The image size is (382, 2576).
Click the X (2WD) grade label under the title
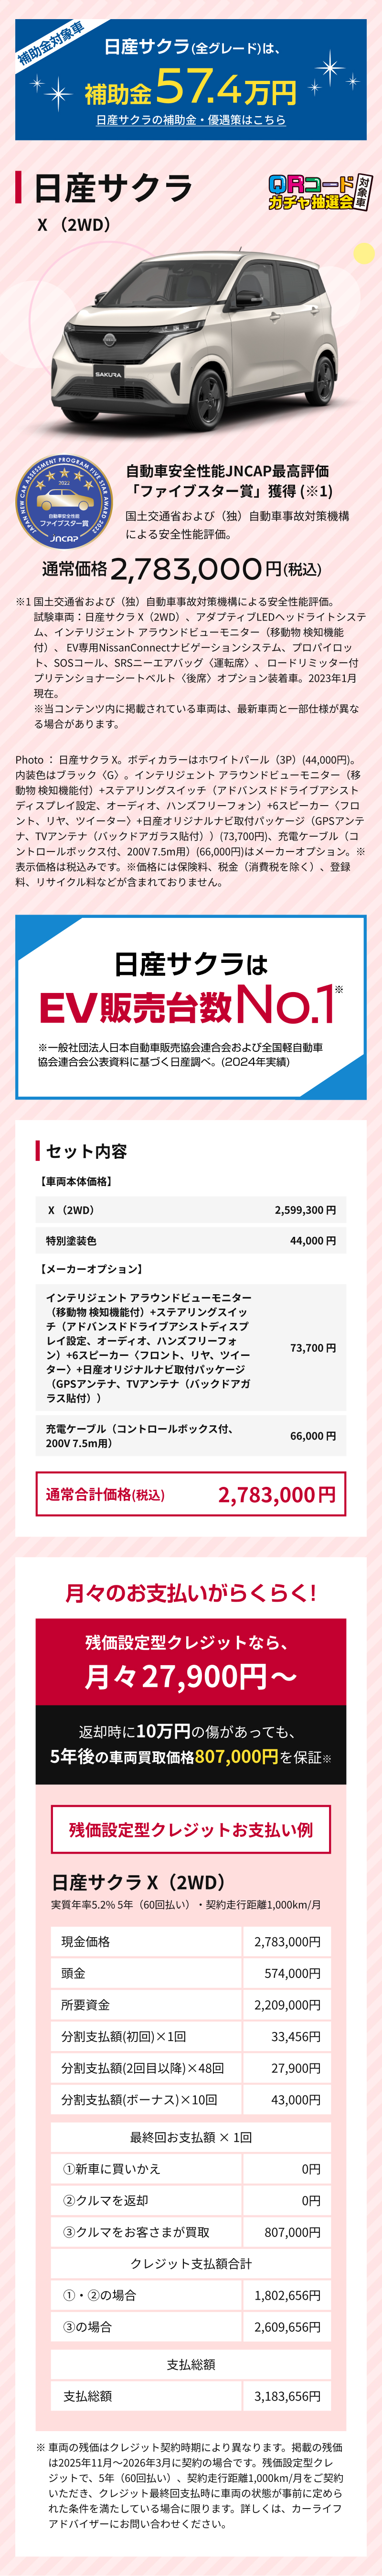pyautogui.click(x=74, y=225)
